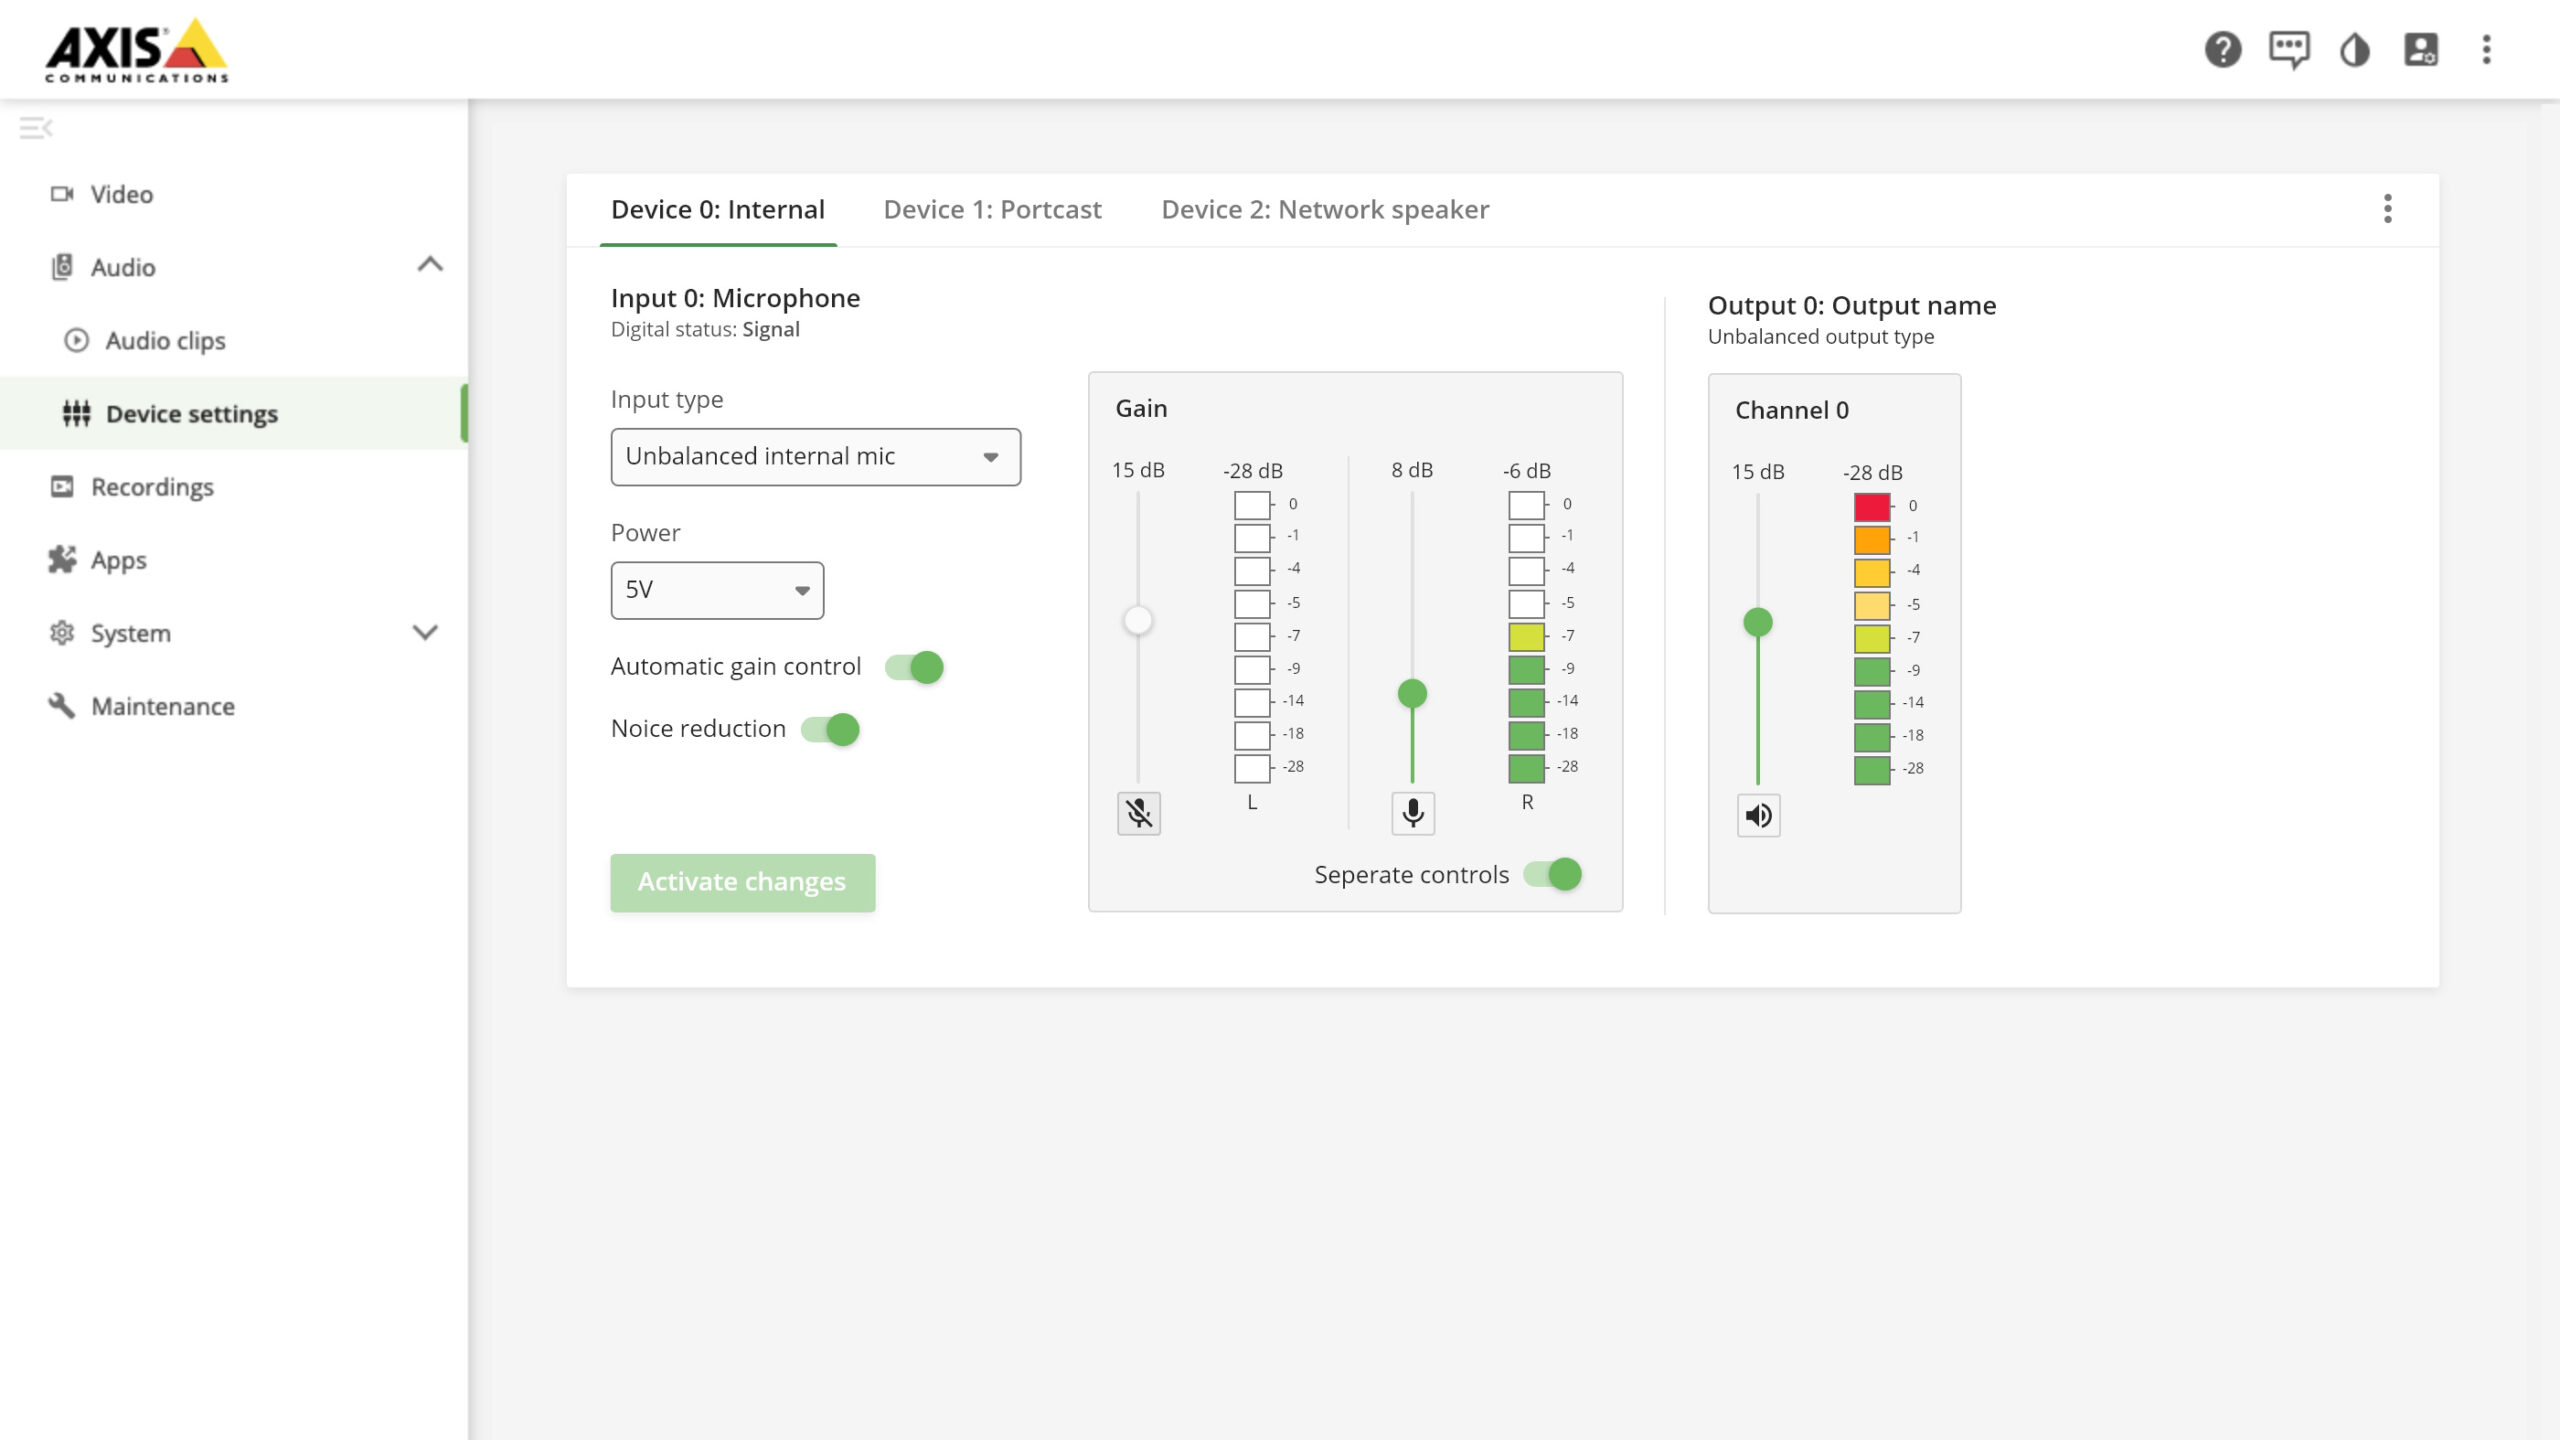
Task: Open the Power 5V dropdown
Action: tap(717, 590)
